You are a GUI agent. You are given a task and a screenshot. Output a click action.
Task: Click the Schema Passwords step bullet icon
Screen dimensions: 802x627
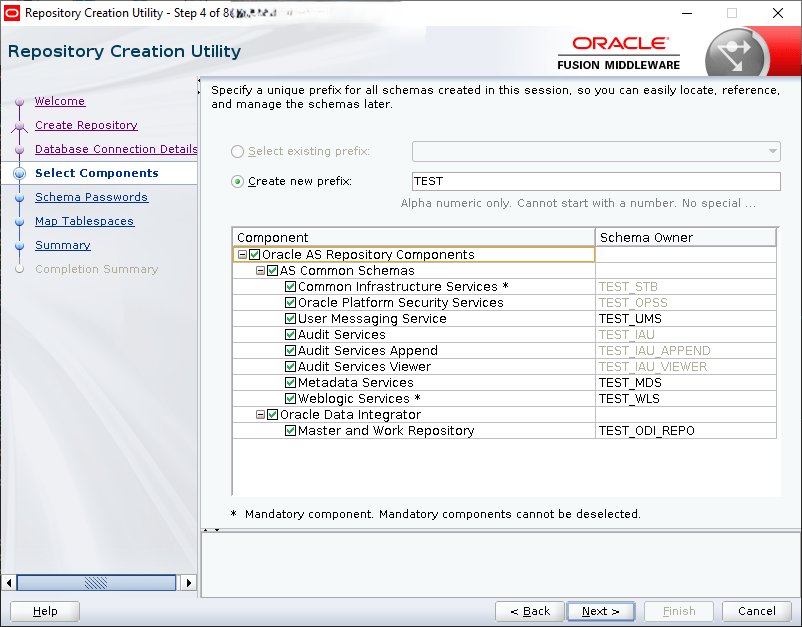19,198
